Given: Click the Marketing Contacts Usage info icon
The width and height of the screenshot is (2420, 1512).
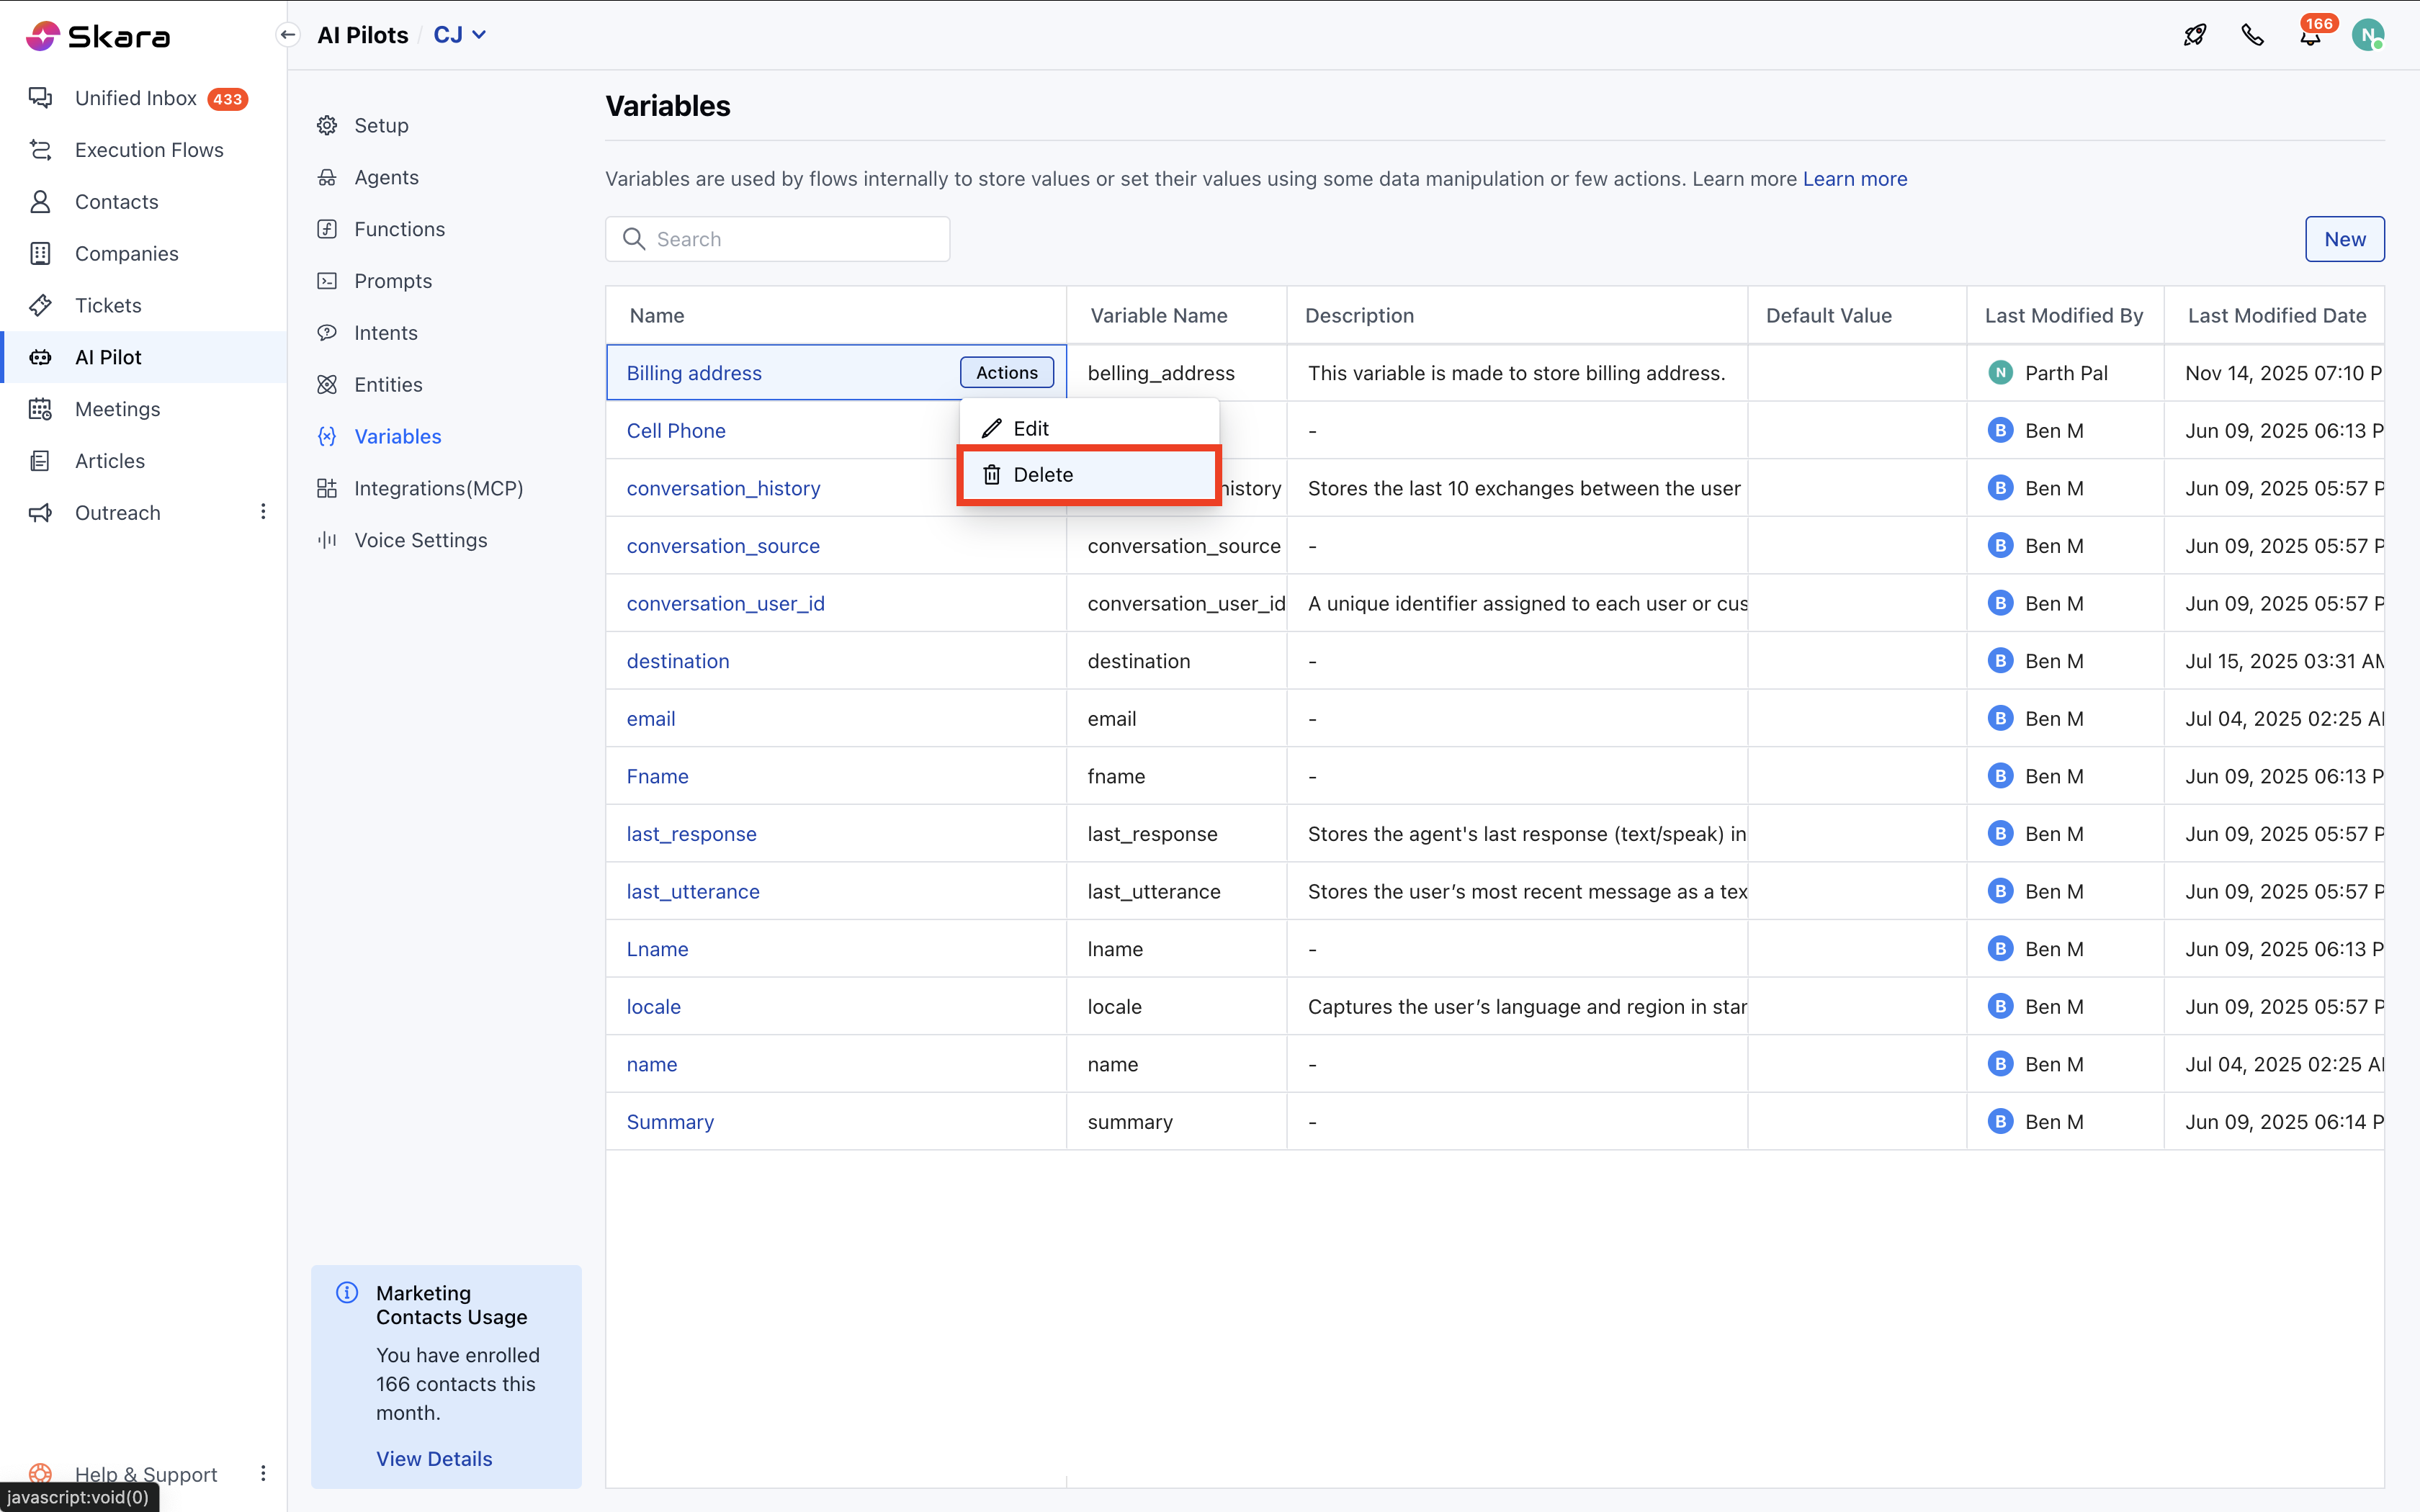Looking at the screenshot, I should 347,1292.
